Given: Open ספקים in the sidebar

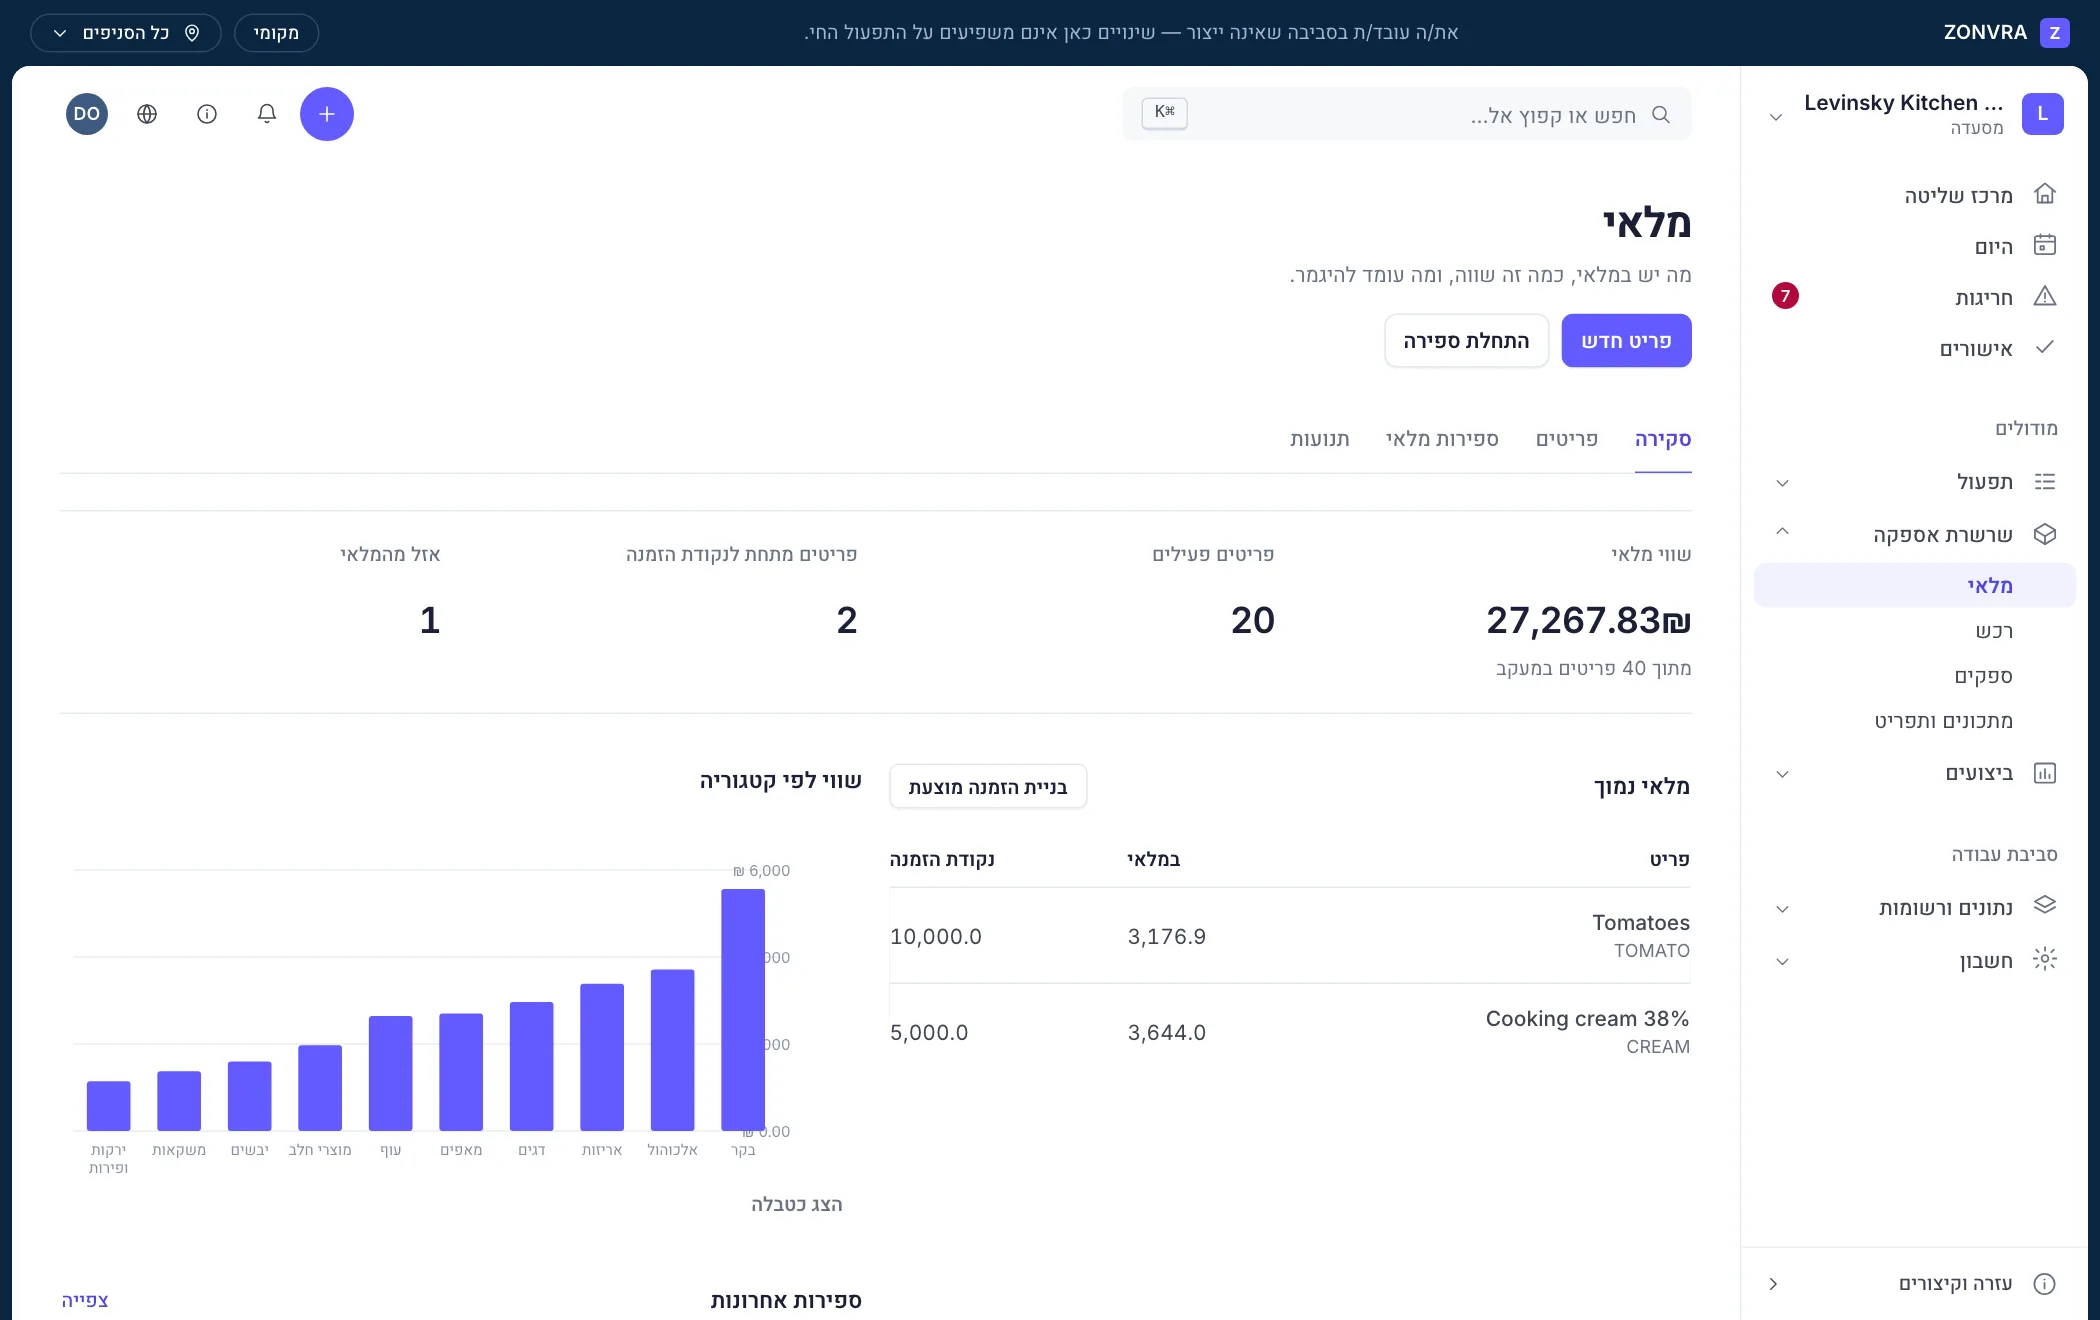Looking at the screenshot, I should [x=1915, y=676].
